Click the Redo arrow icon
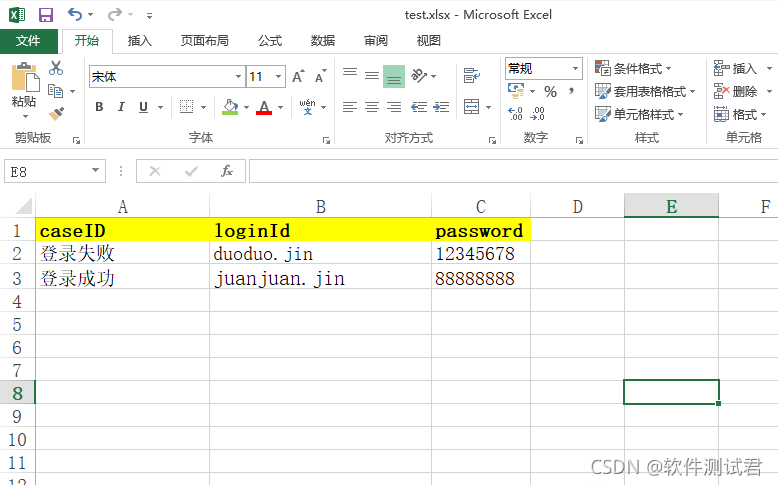778x485 pixels. click(115, 14)
